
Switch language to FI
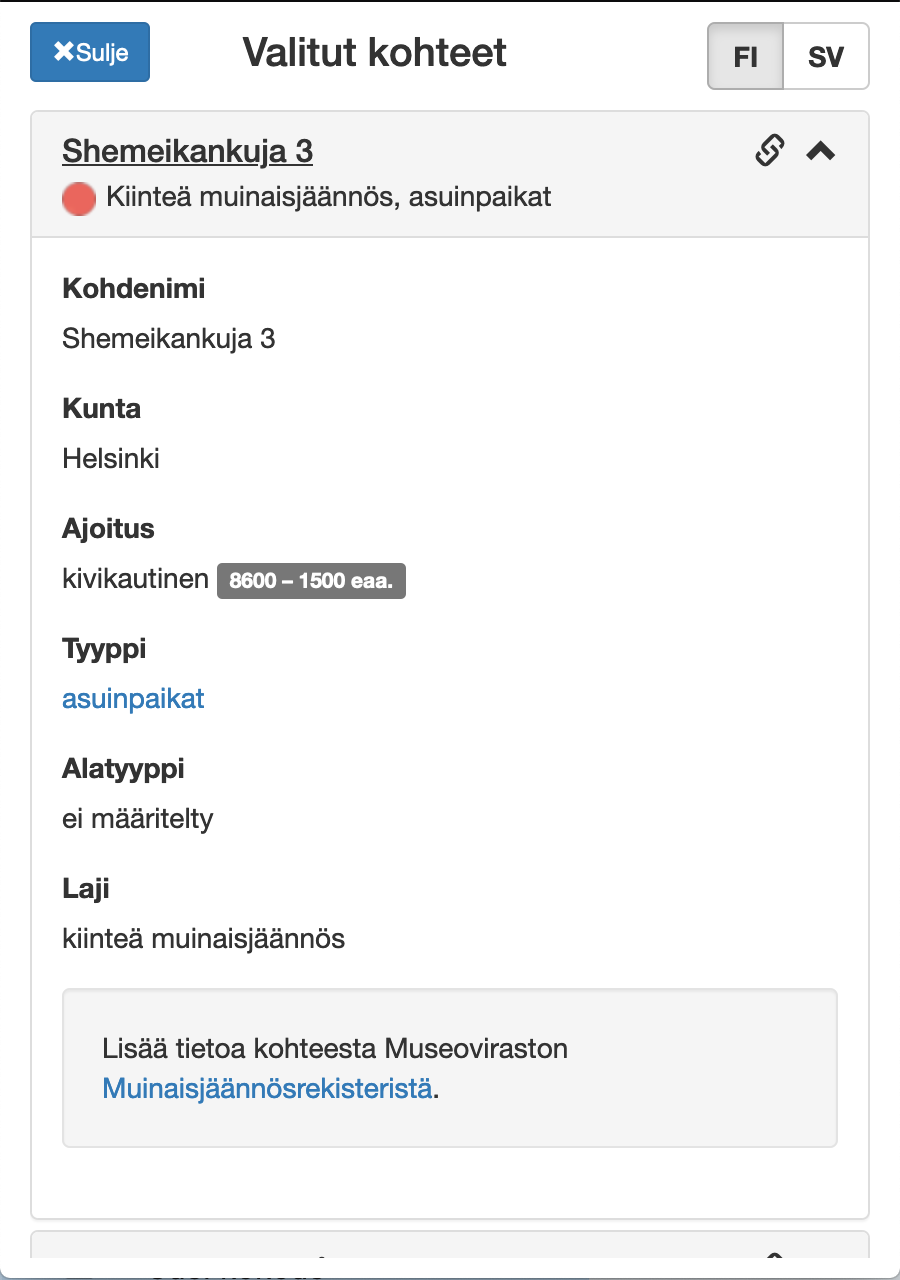[x=745, y=57]
